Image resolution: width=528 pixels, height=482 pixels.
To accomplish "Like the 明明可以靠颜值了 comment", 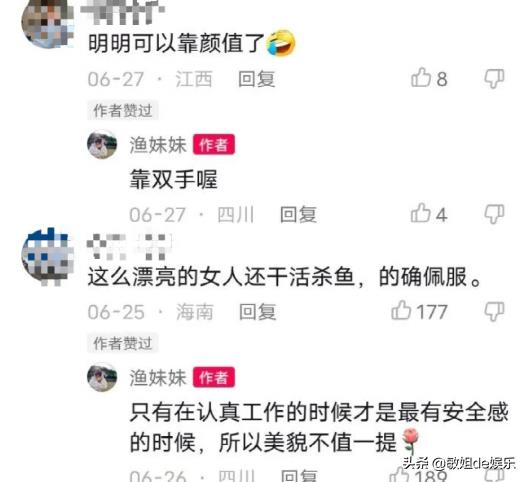I will 421,77.
